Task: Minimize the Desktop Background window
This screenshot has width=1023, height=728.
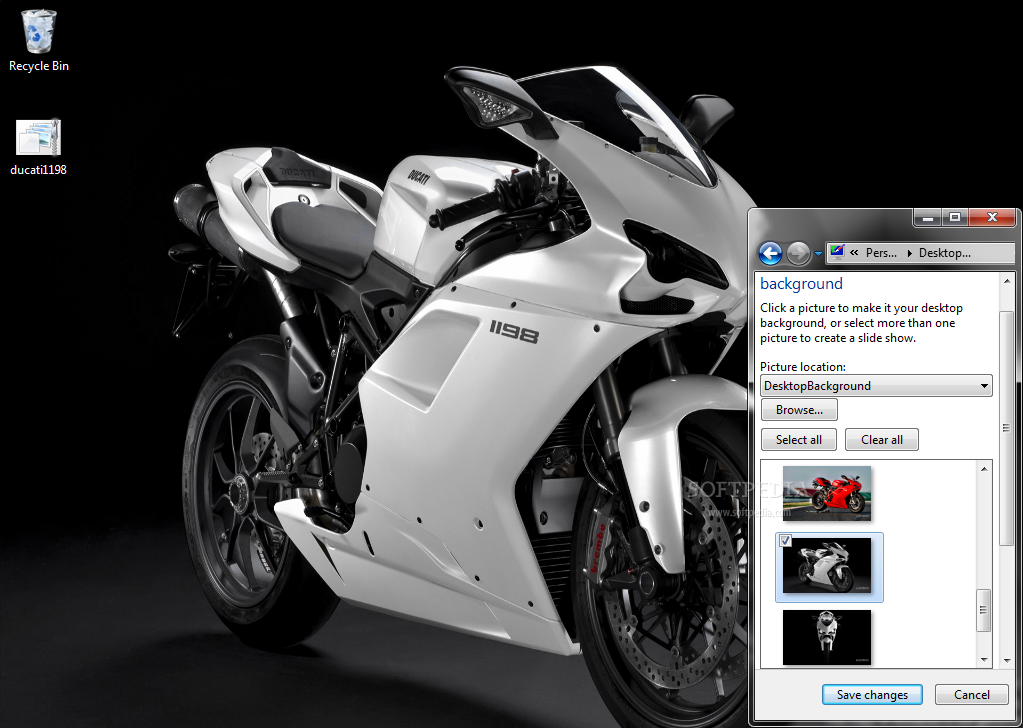Action: click(927, 217)
